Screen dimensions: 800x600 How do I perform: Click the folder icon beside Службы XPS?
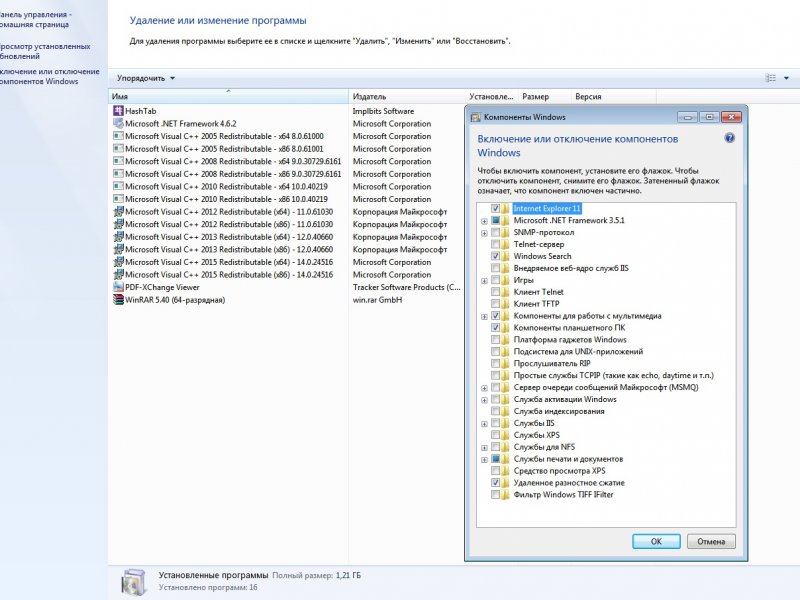[505, 435]
